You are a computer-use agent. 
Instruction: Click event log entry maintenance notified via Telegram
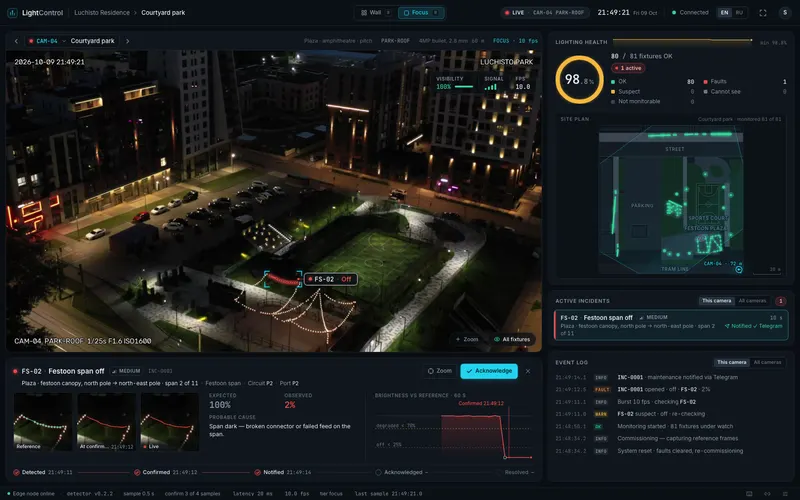click(671, 378)
